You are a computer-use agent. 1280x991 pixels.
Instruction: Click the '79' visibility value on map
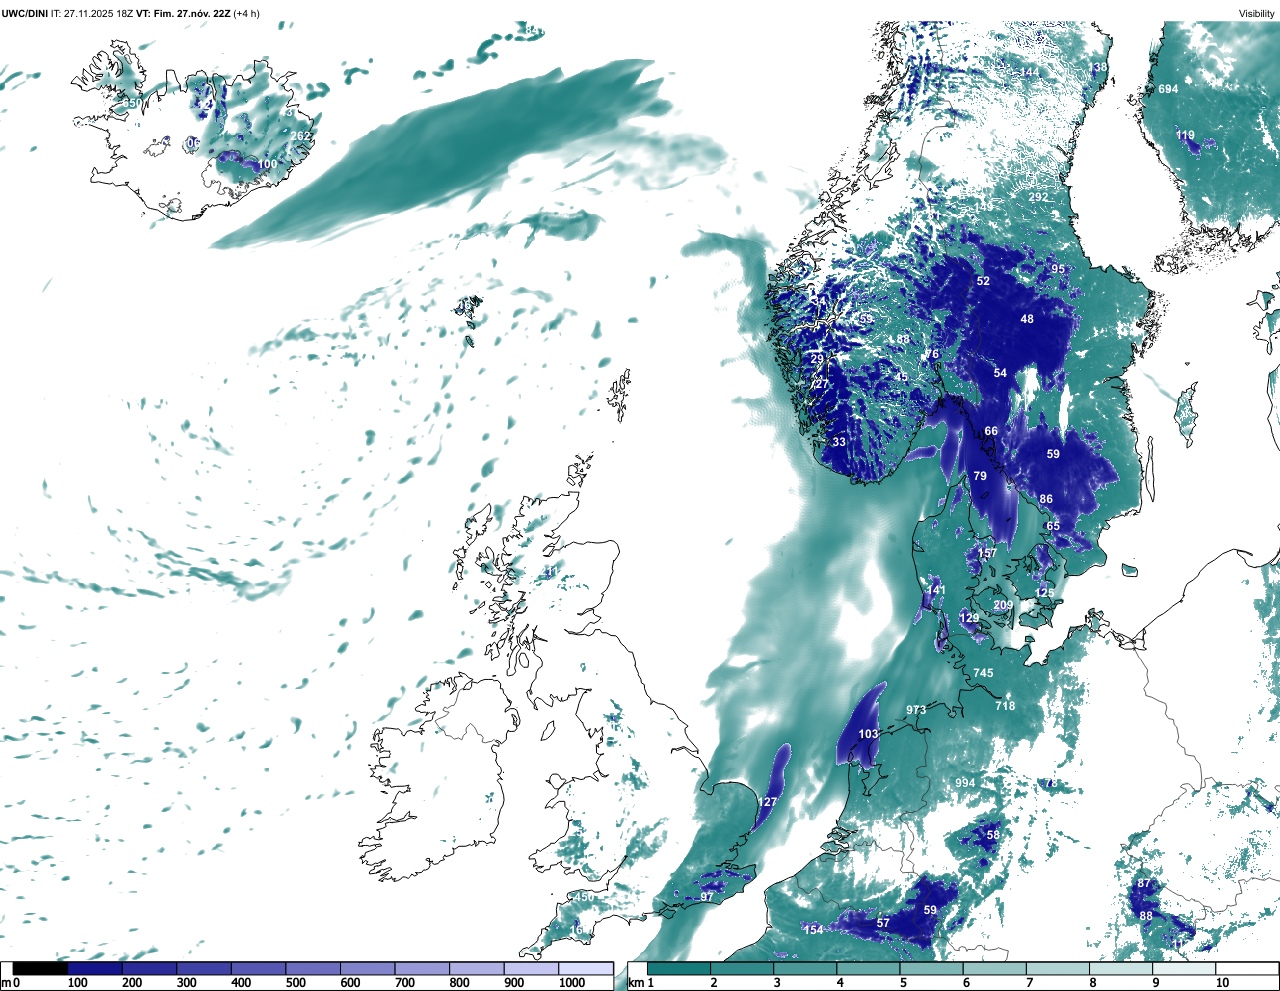point(980,476)
